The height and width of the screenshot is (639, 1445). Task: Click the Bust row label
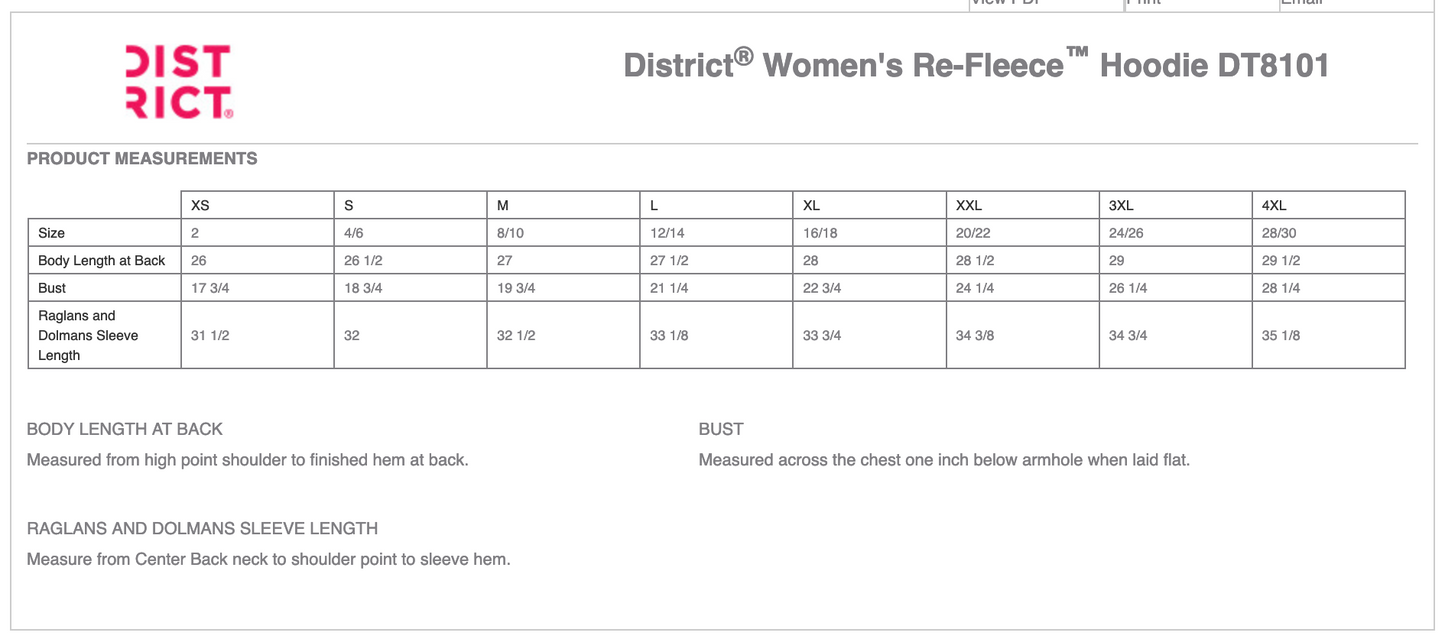pyautogui.click(x=51, y=288)
